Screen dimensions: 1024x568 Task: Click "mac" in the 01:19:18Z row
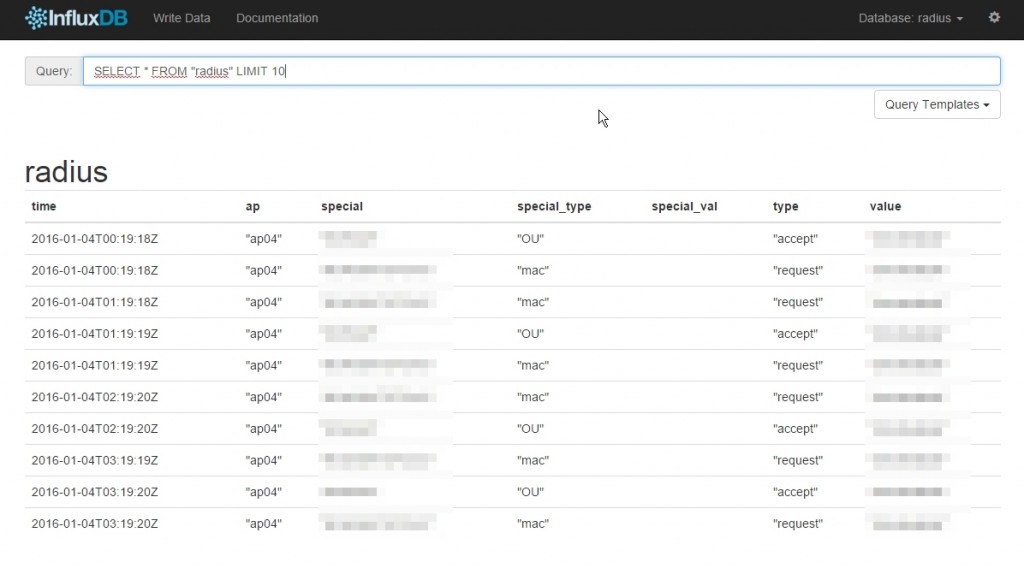(x=533, y=302)
